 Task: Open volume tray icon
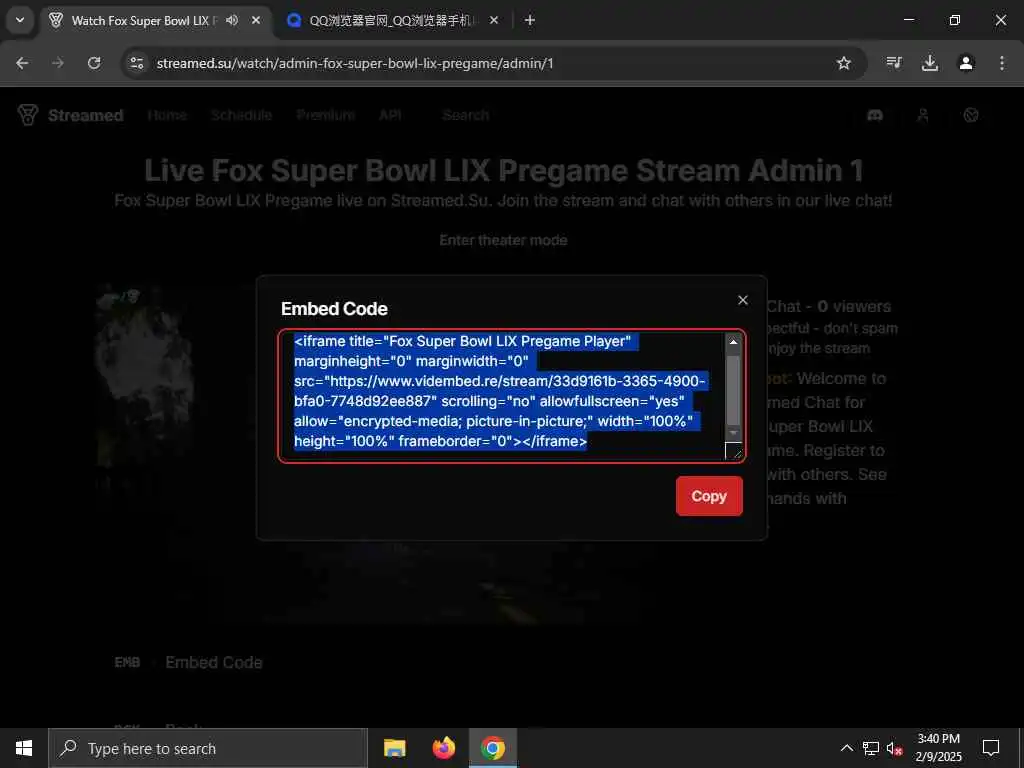895,748
